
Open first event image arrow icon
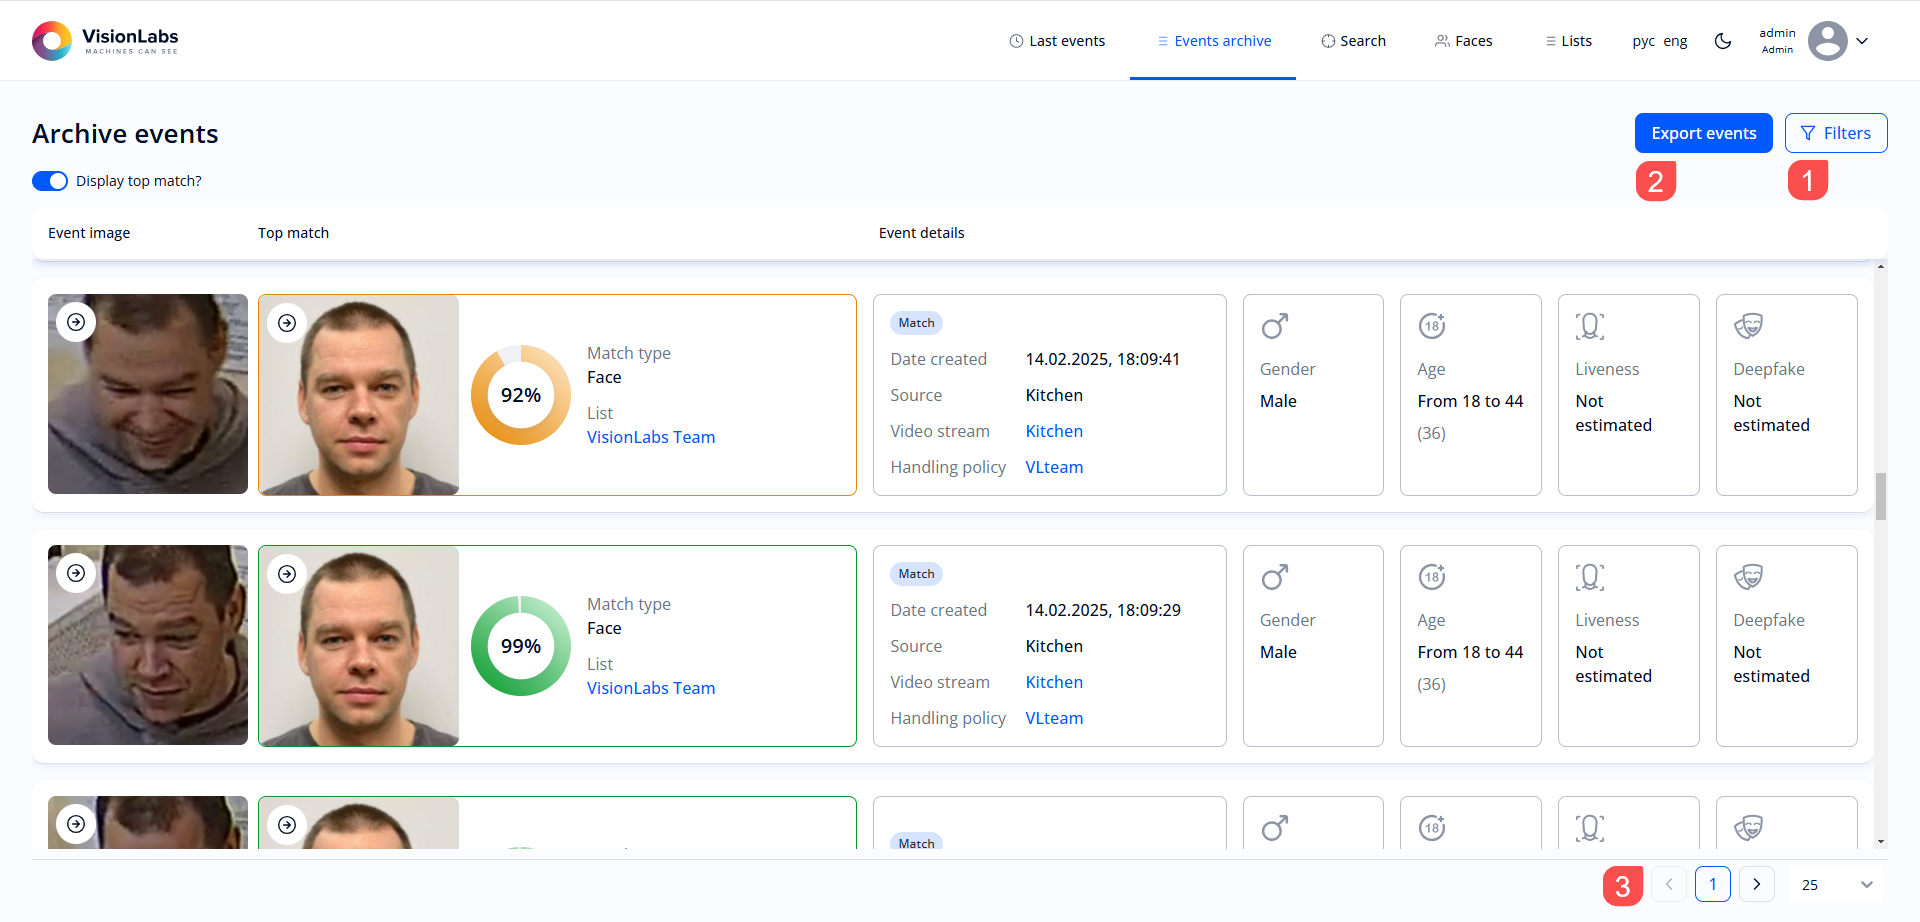click(x=76, y=322)
